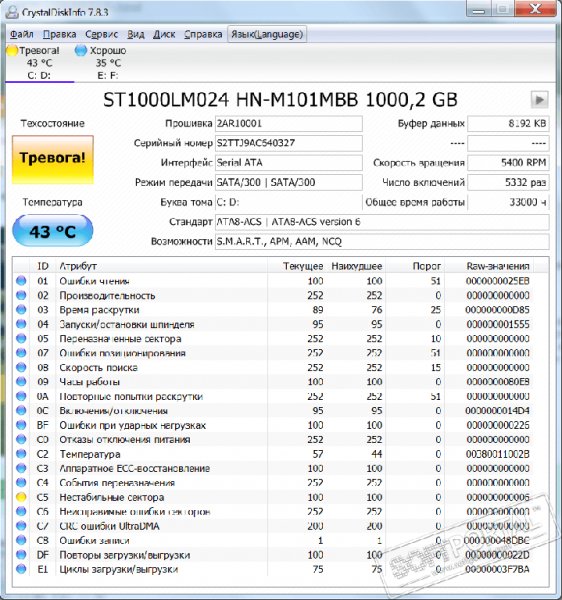Image resolution: width=562 pixels, height=600 pixels.
Task: Click status icon for Аппаратное ECC-восстановление
Action: [21, 468]
